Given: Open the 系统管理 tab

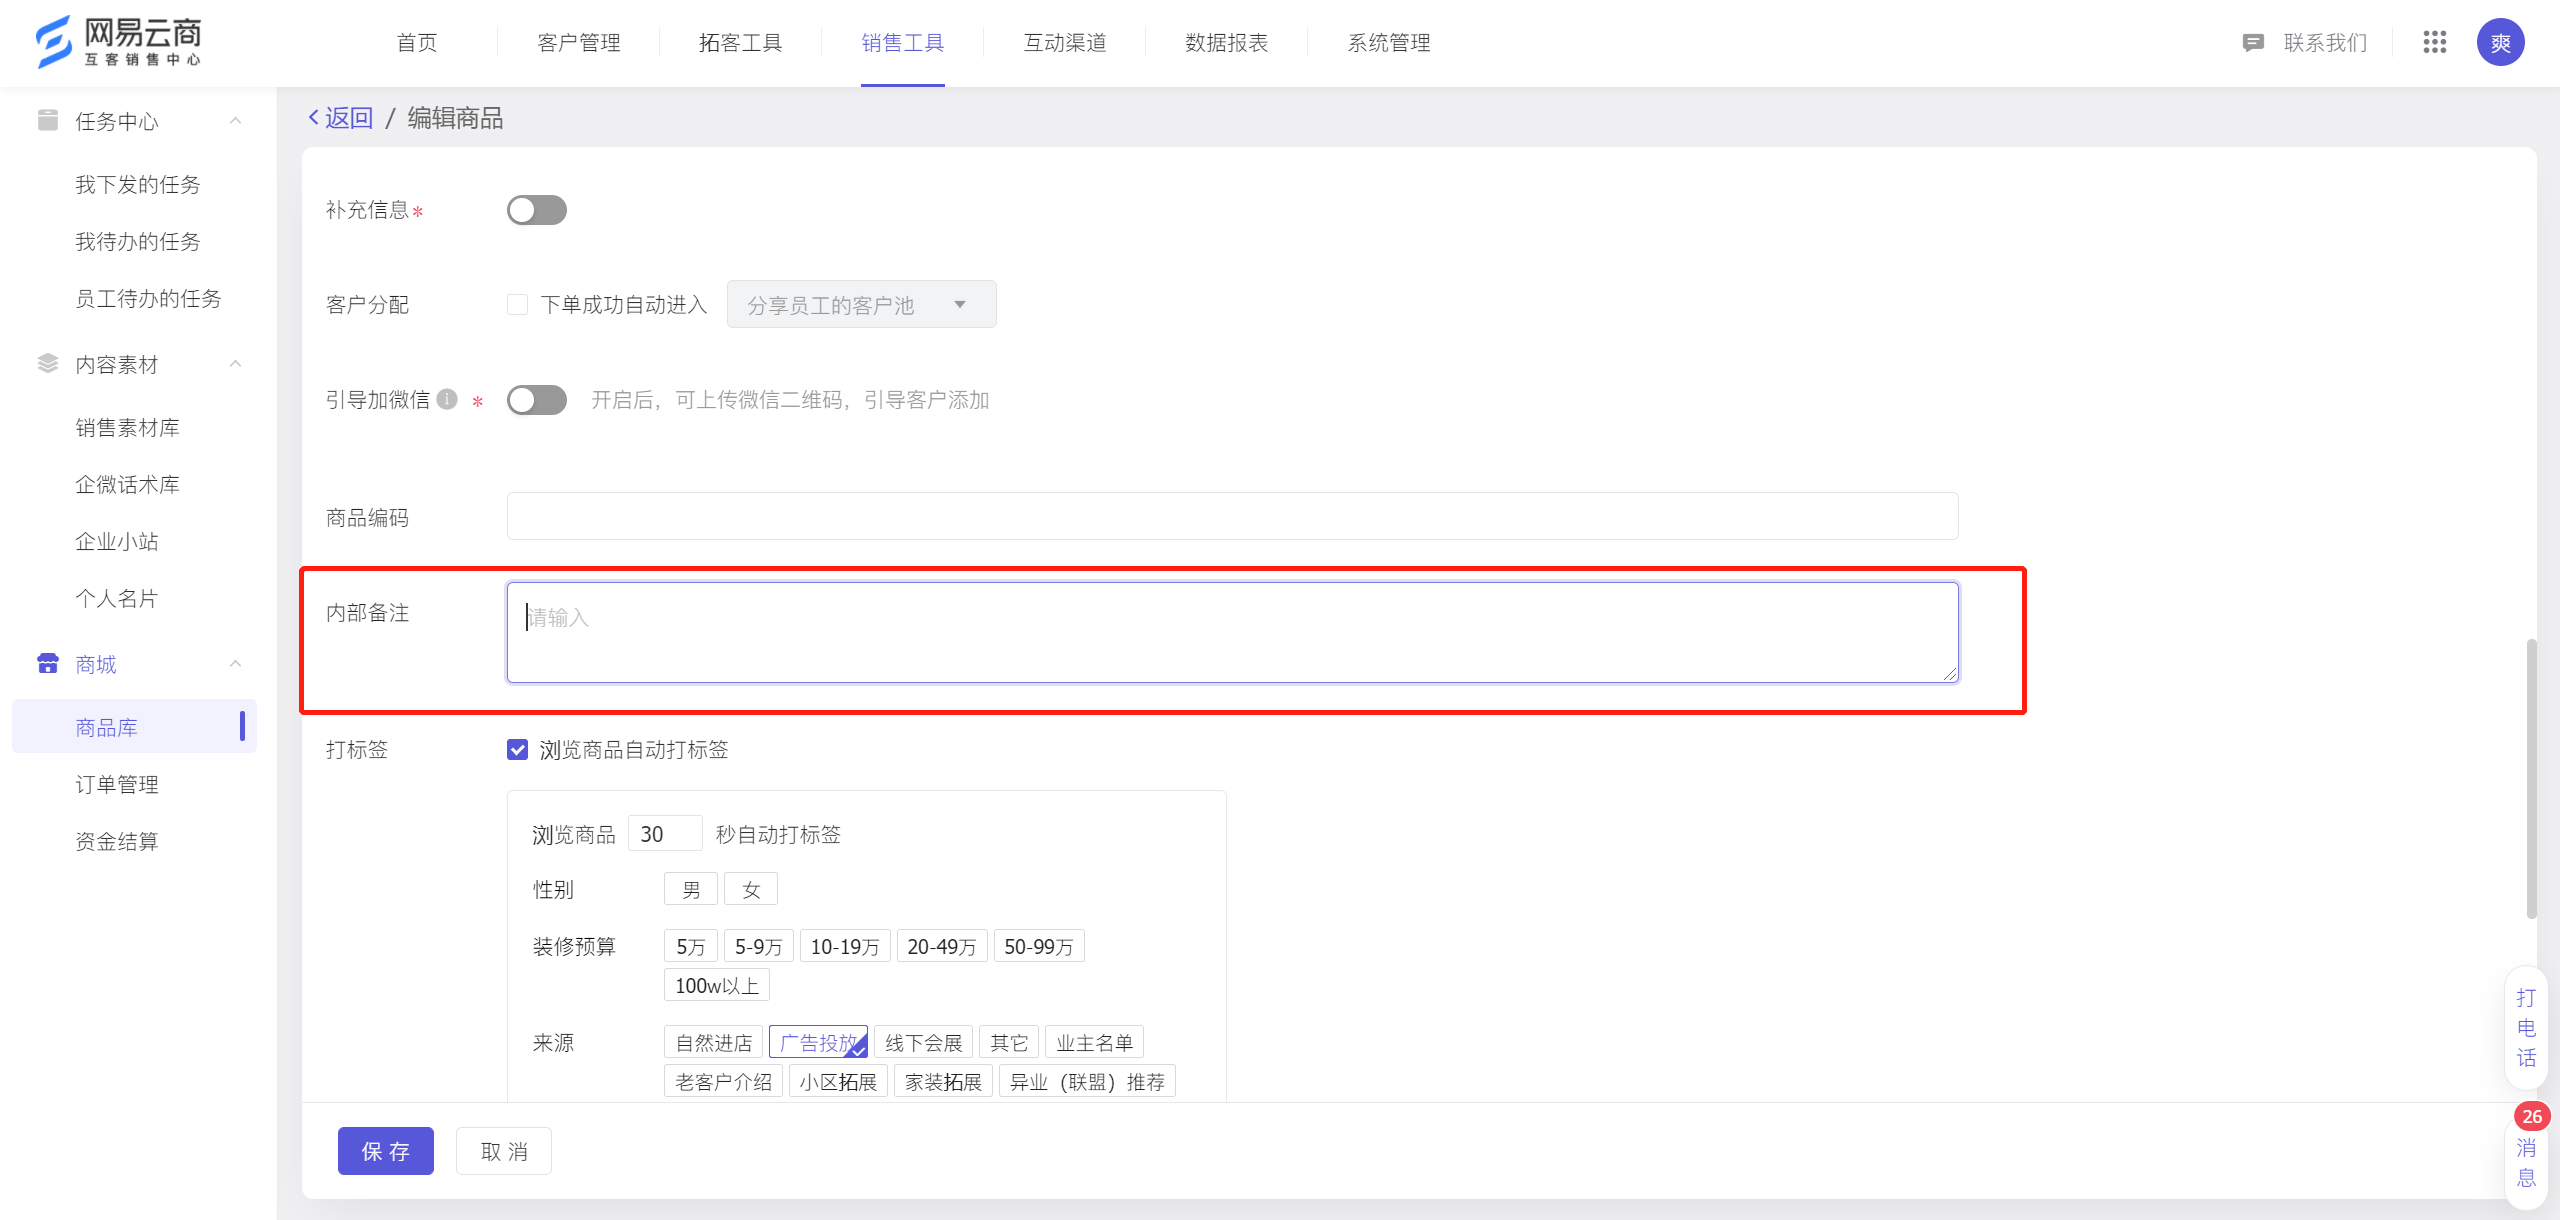Looking at the screenshot, I should pos(1389,42).
